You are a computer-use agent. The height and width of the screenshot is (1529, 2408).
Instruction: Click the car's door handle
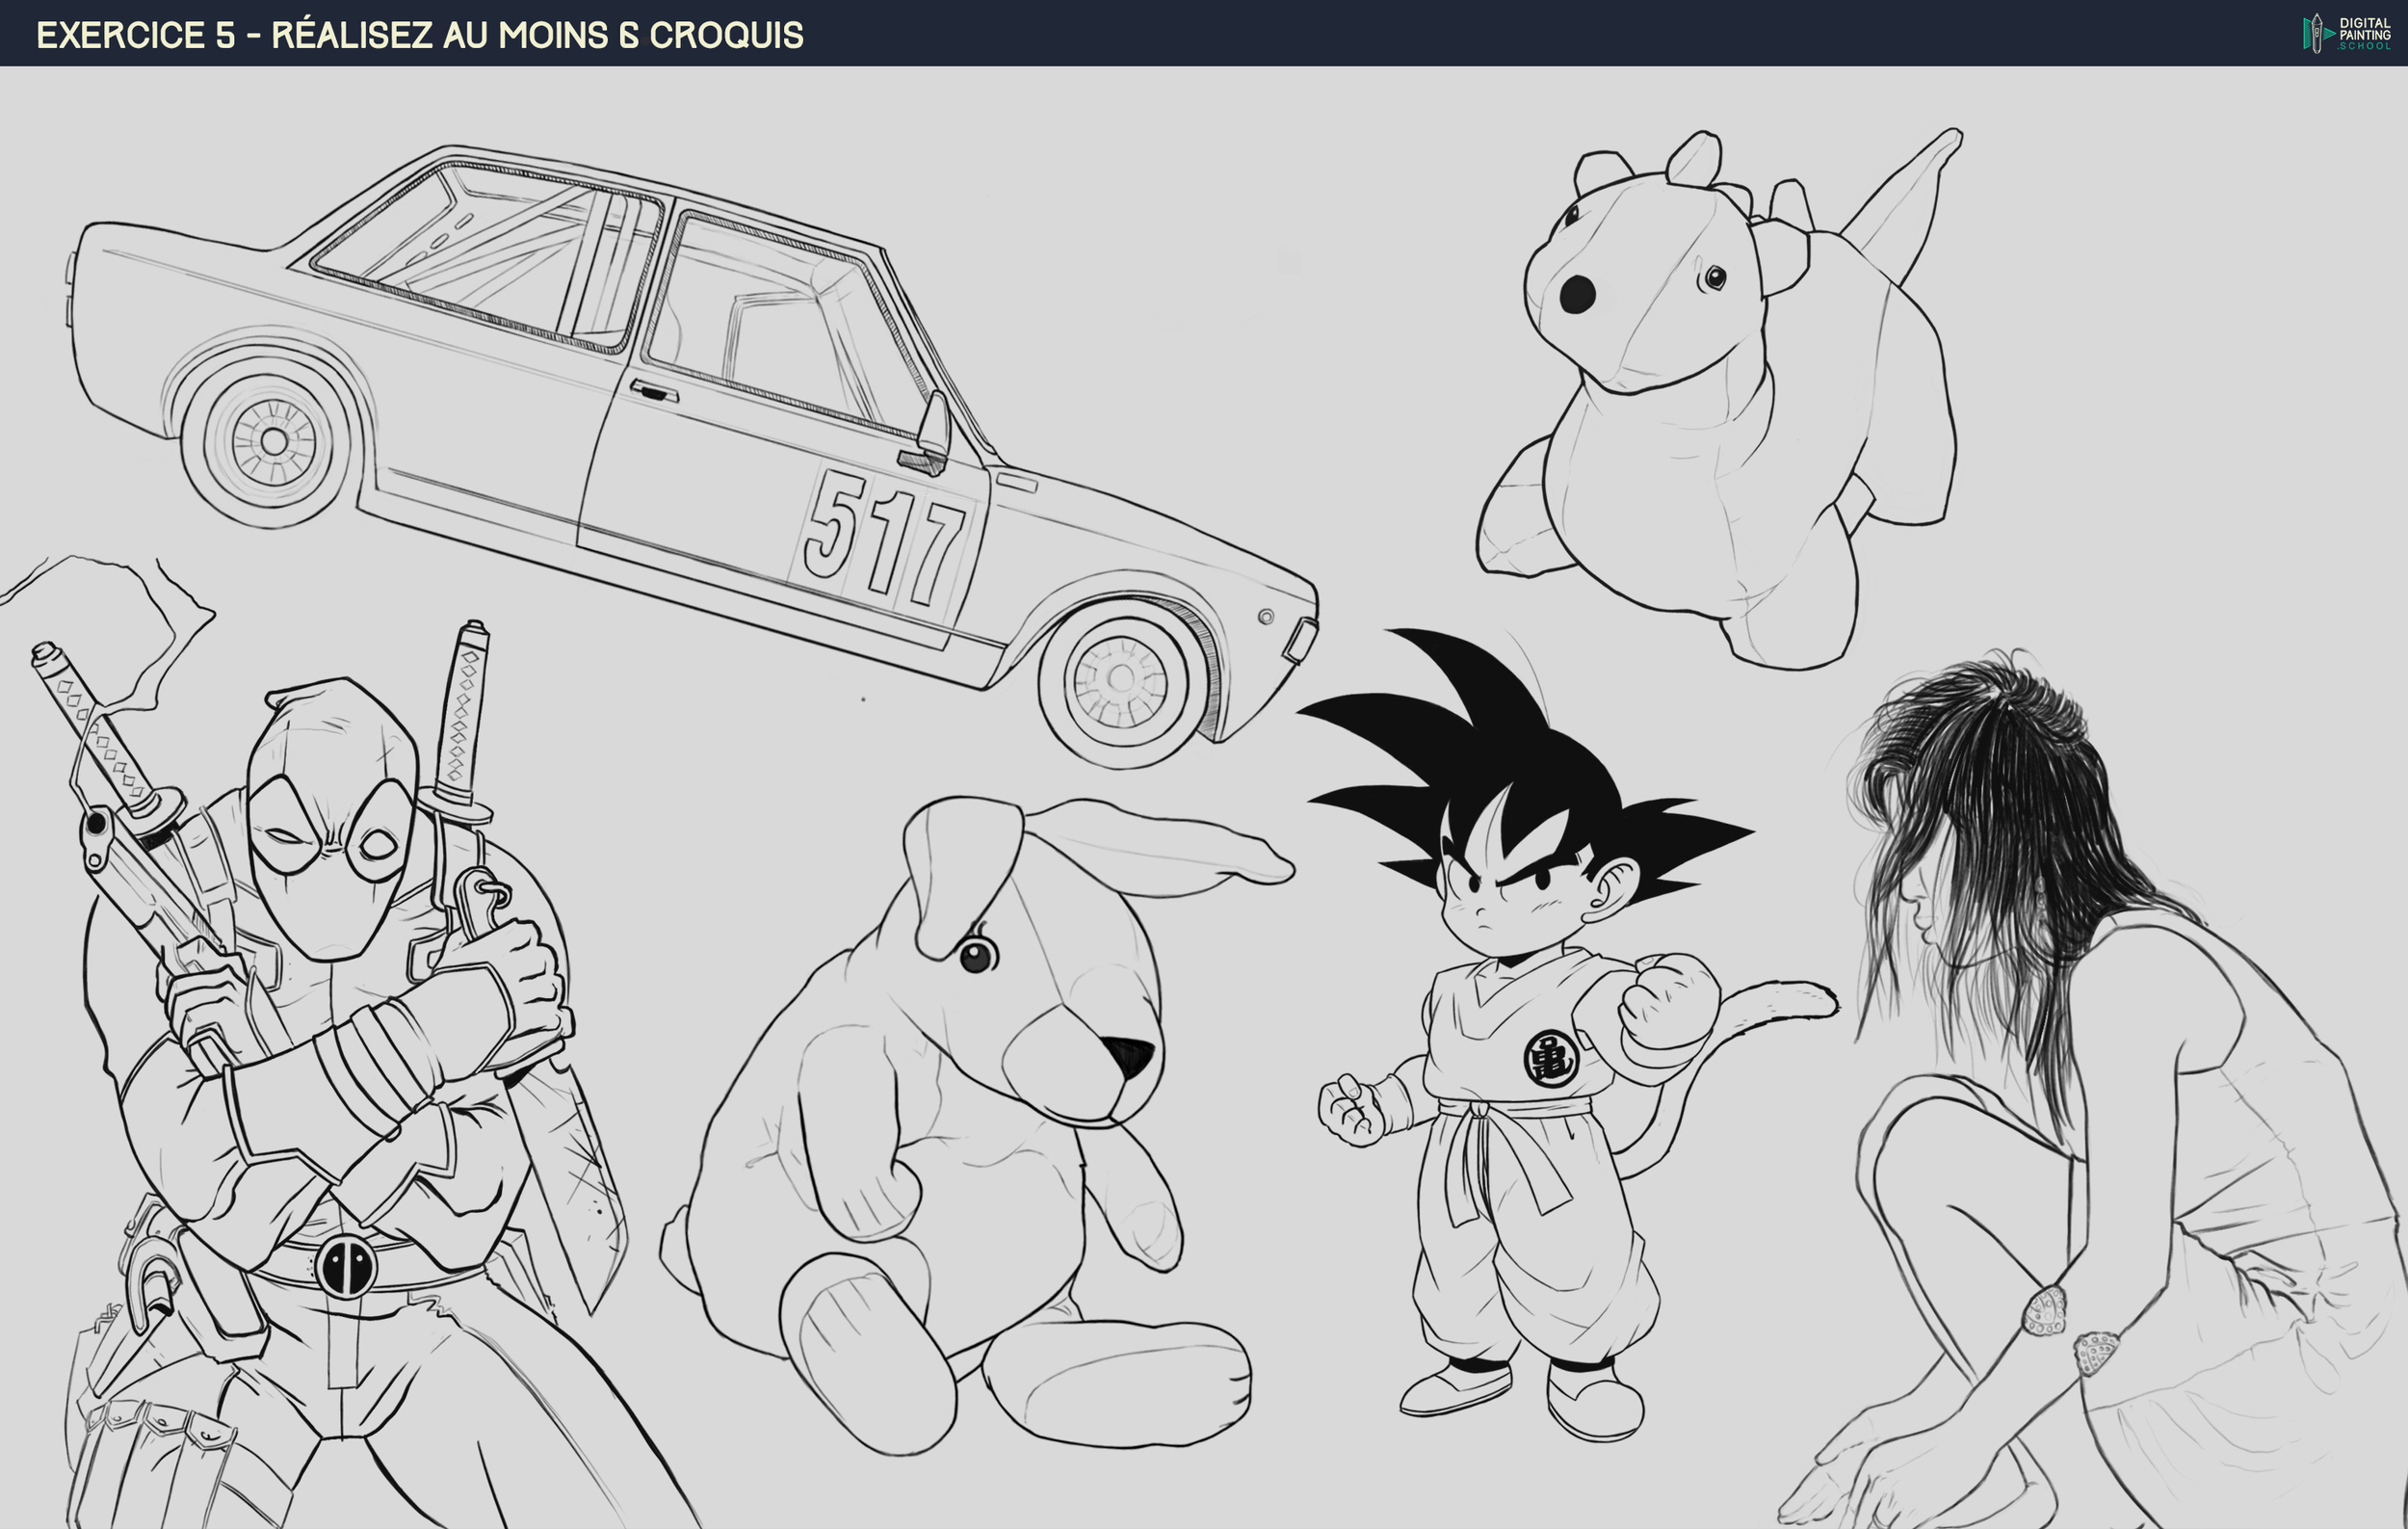point(654,391)
